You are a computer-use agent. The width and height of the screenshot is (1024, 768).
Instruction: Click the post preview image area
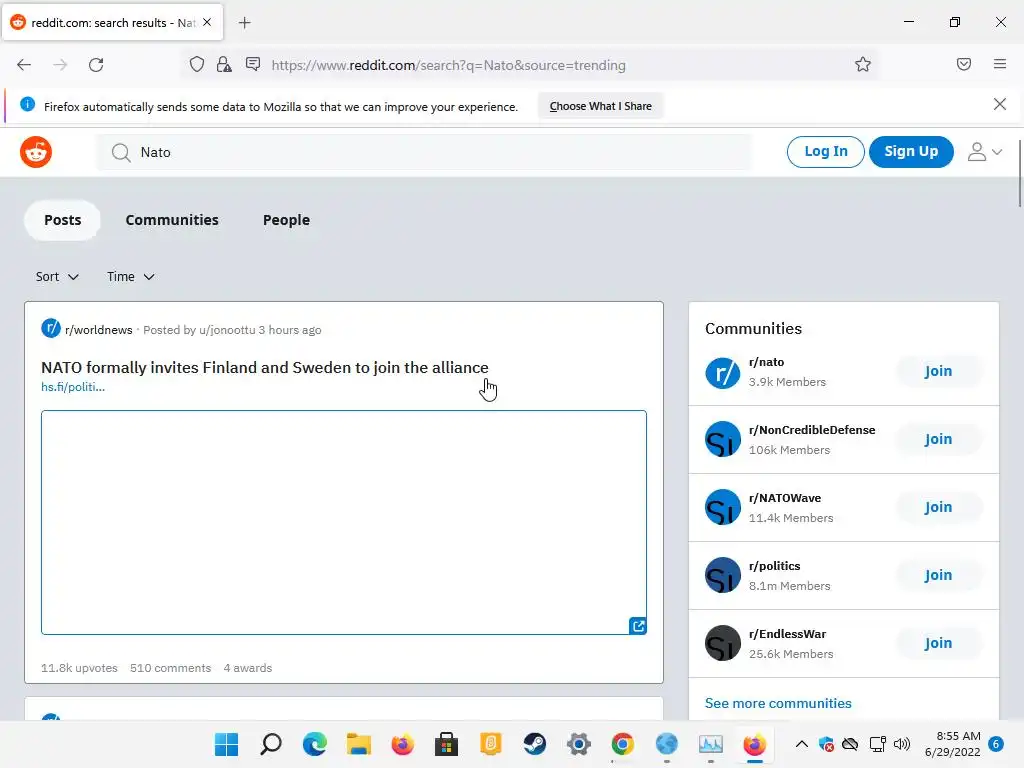[344, 522]
